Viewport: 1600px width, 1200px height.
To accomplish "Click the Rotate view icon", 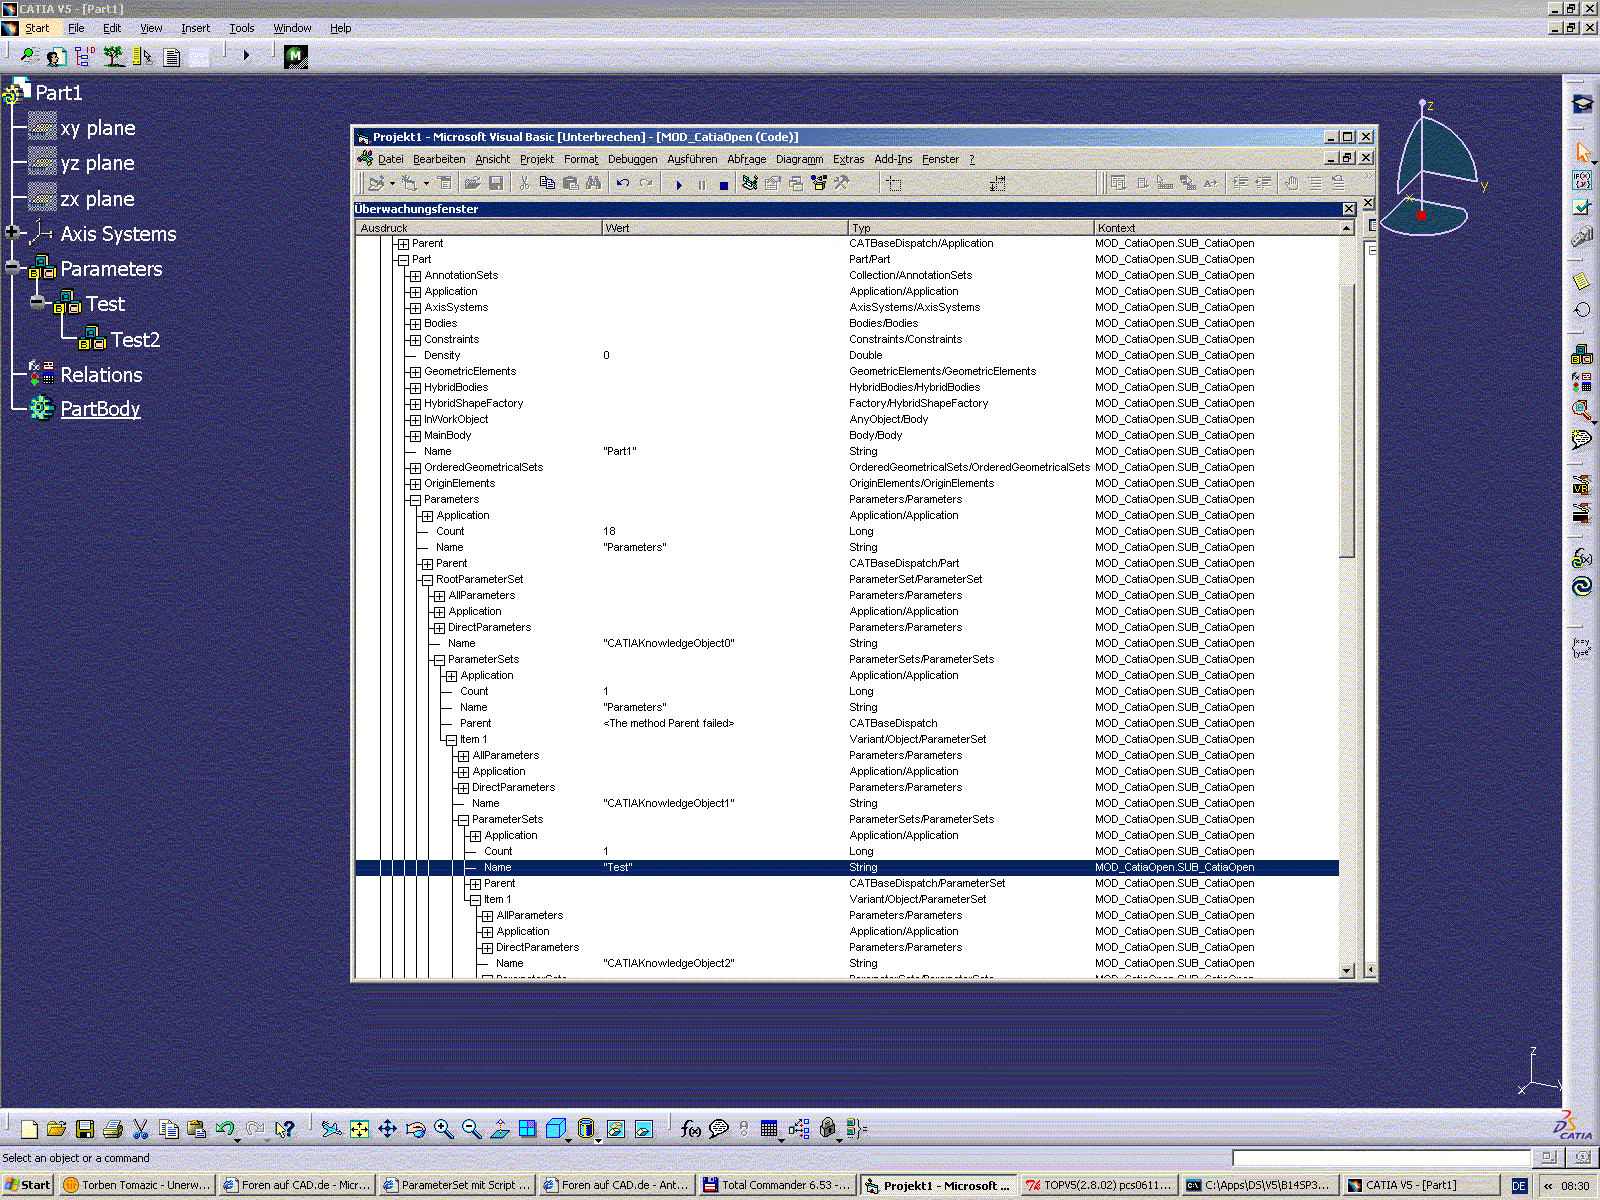I will pyautogui.click(x=415, y=1129).
